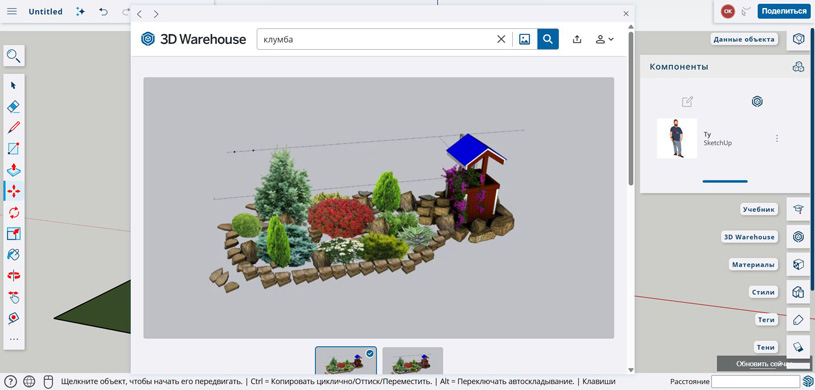This screenshot has height=390, width=815.
Task: Upload a model to 3D Warehouse
Action: click(576, 39)
